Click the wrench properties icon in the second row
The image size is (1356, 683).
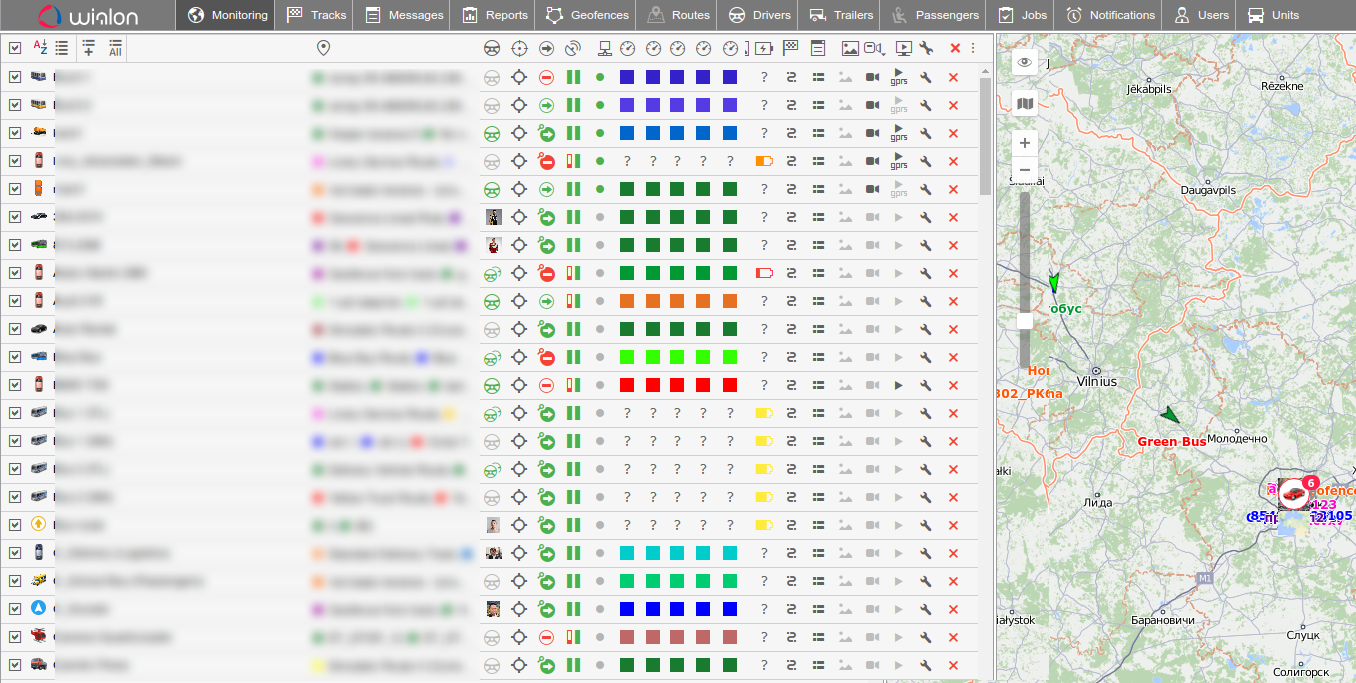click(926, 105)
